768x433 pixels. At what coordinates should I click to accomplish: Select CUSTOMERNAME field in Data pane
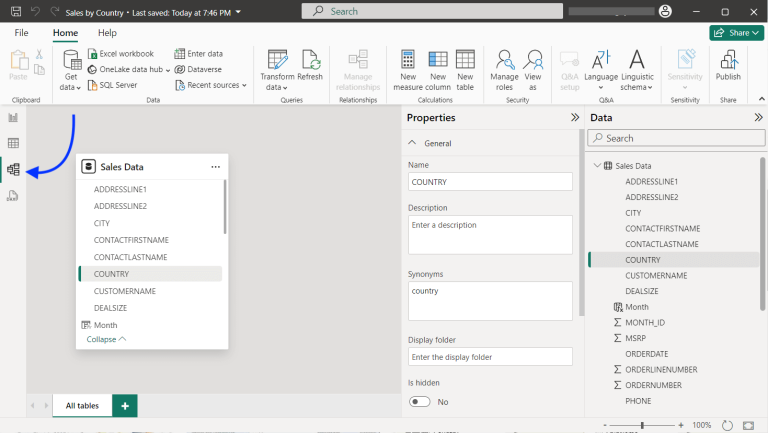655,275
